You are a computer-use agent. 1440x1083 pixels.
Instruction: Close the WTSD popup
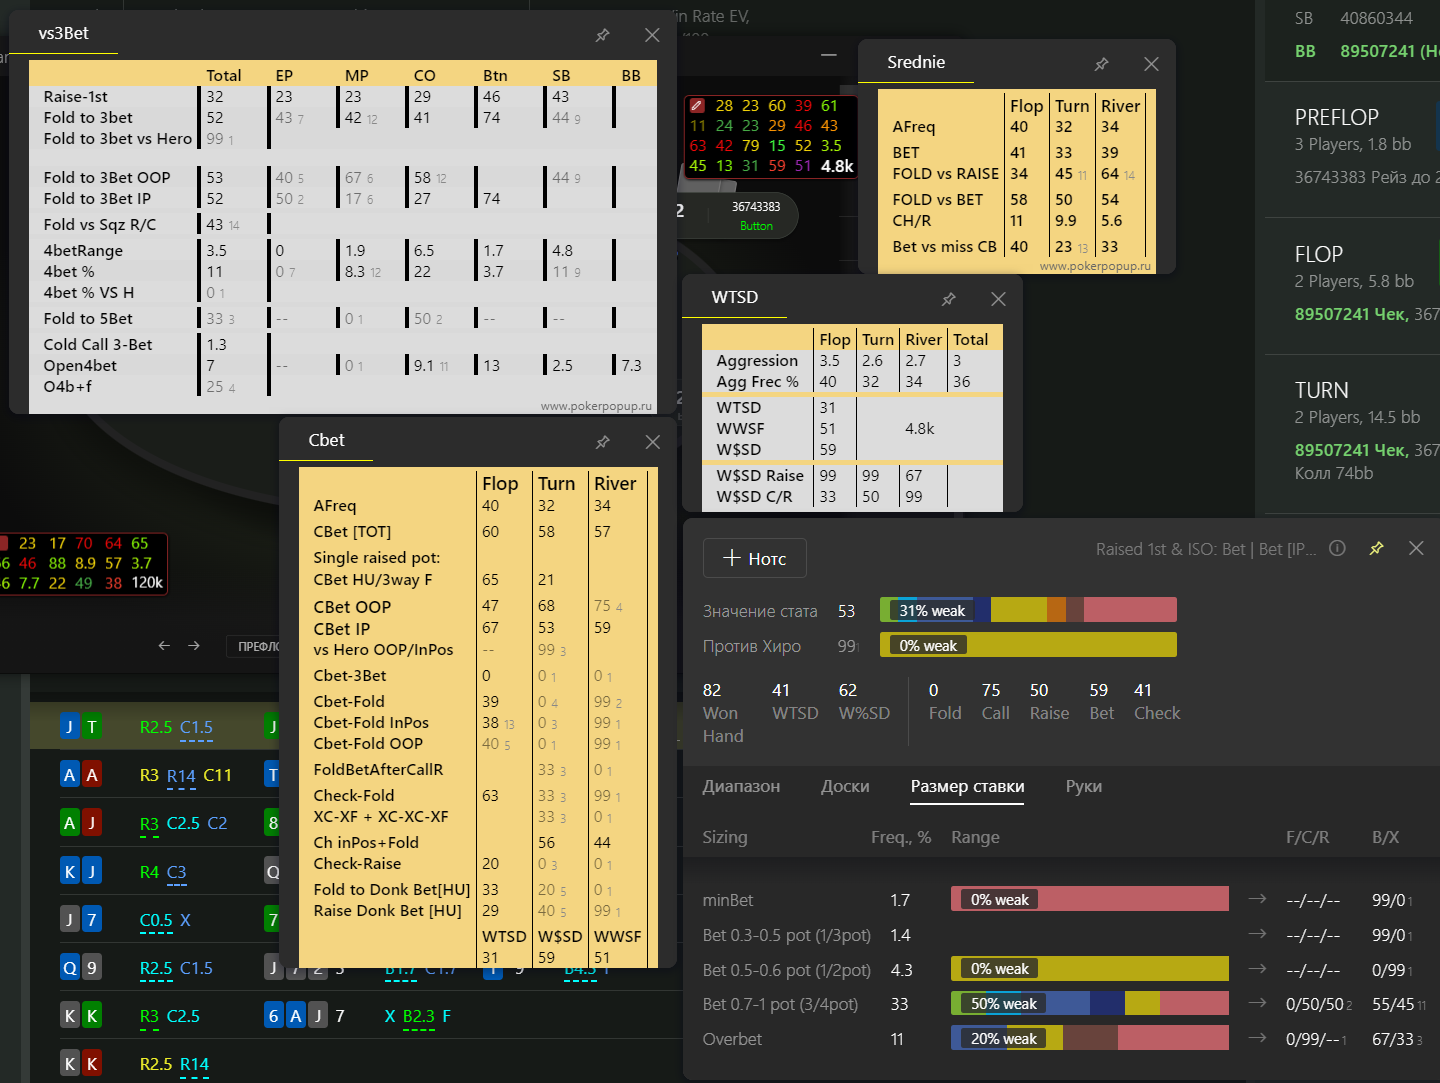coord(998,299)
